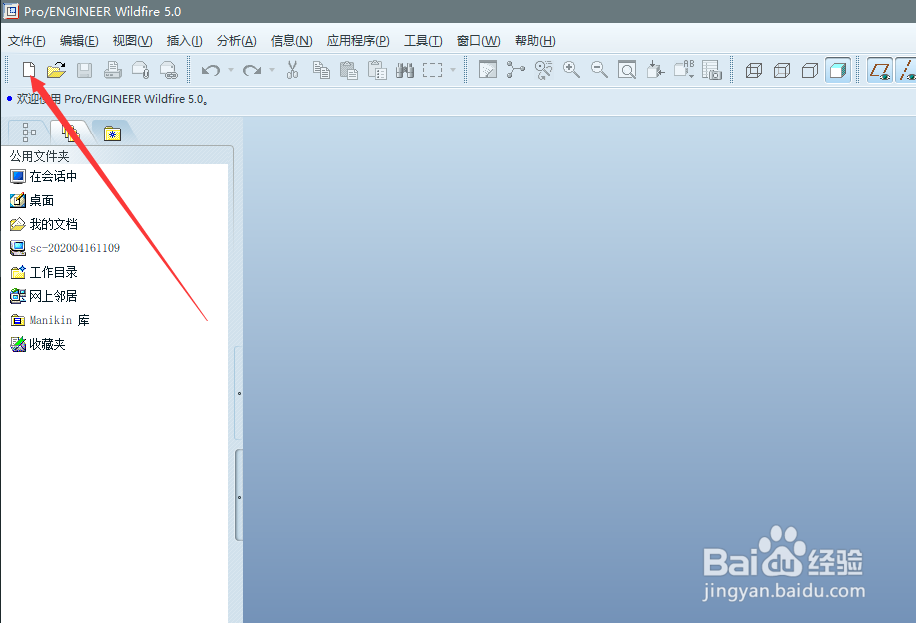Open the Find binoculars tool

pyautogui.click(x=404, y=70)
